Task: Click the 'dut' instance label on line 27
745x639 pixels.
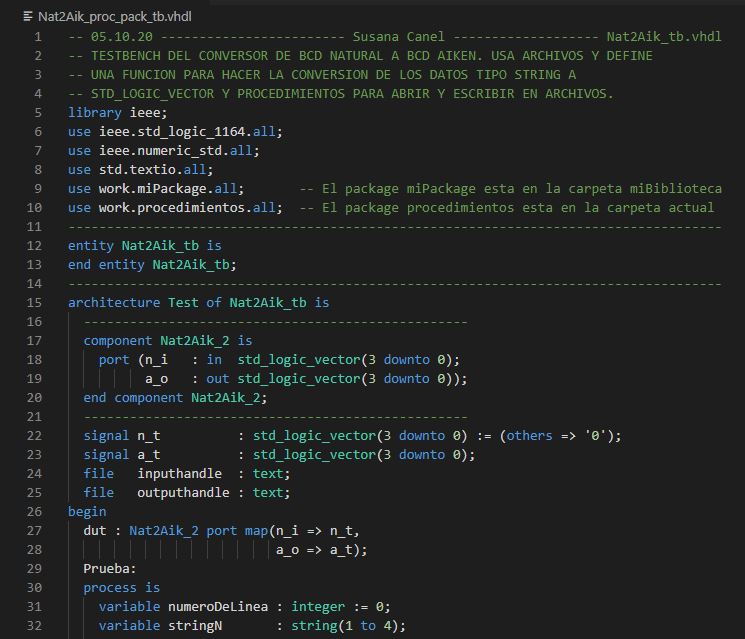Action: point(94,530)
